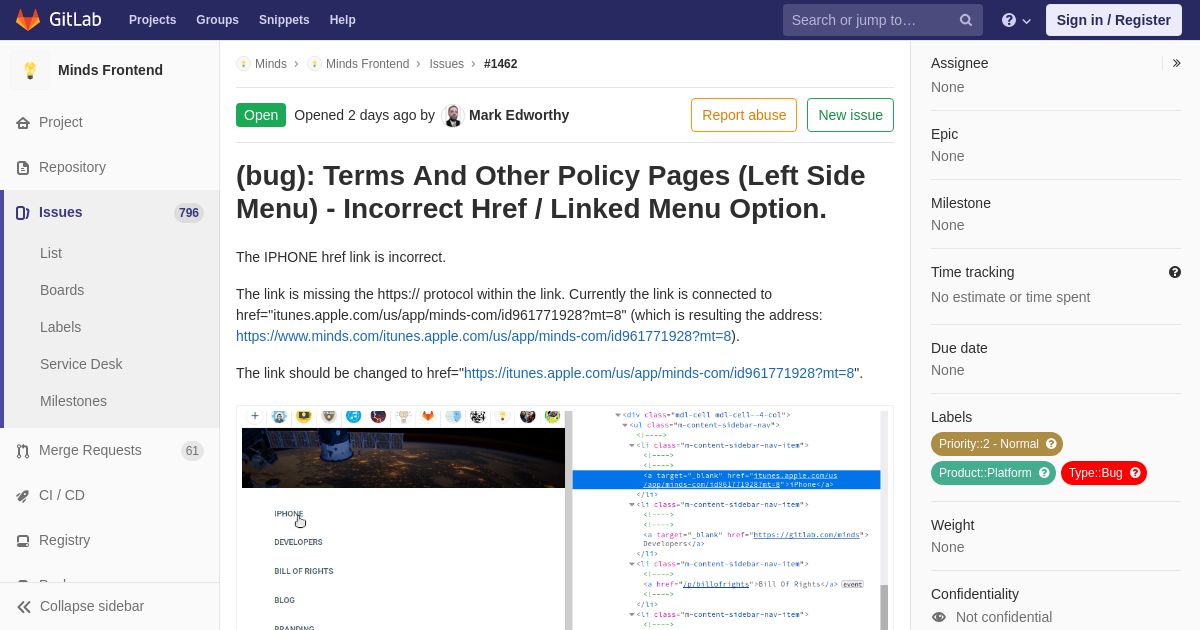Click the search magnifier icon

[966, 20]
